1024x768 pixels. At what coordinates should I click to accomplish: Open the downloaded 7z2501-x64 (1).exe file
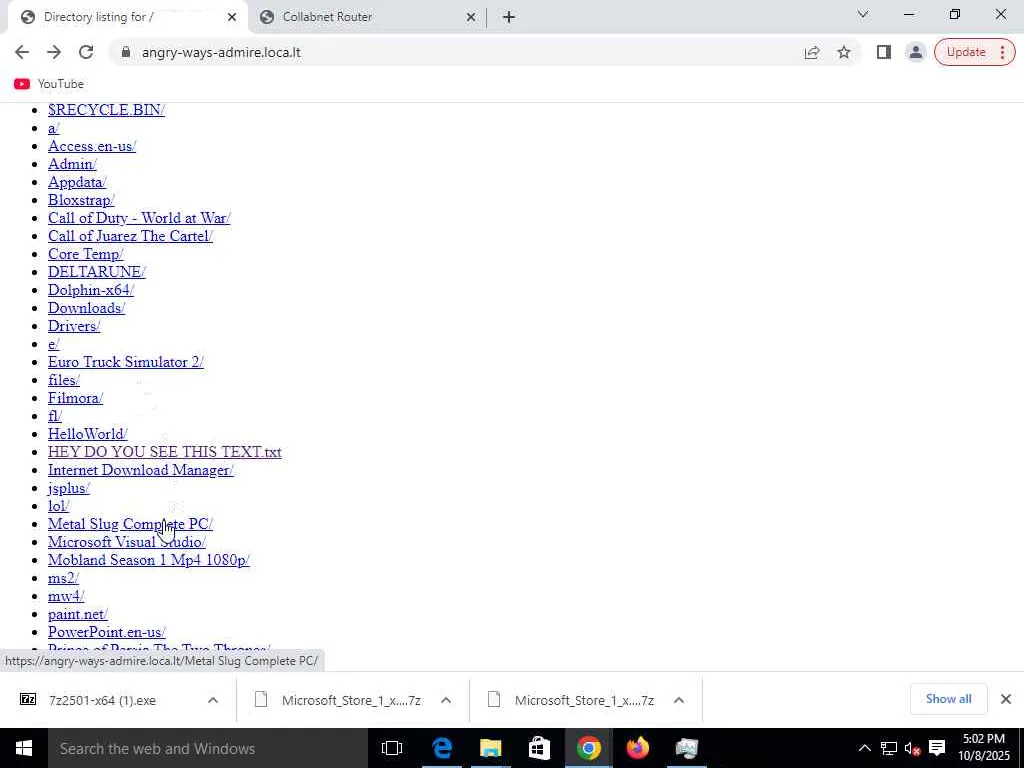(102, 700)
